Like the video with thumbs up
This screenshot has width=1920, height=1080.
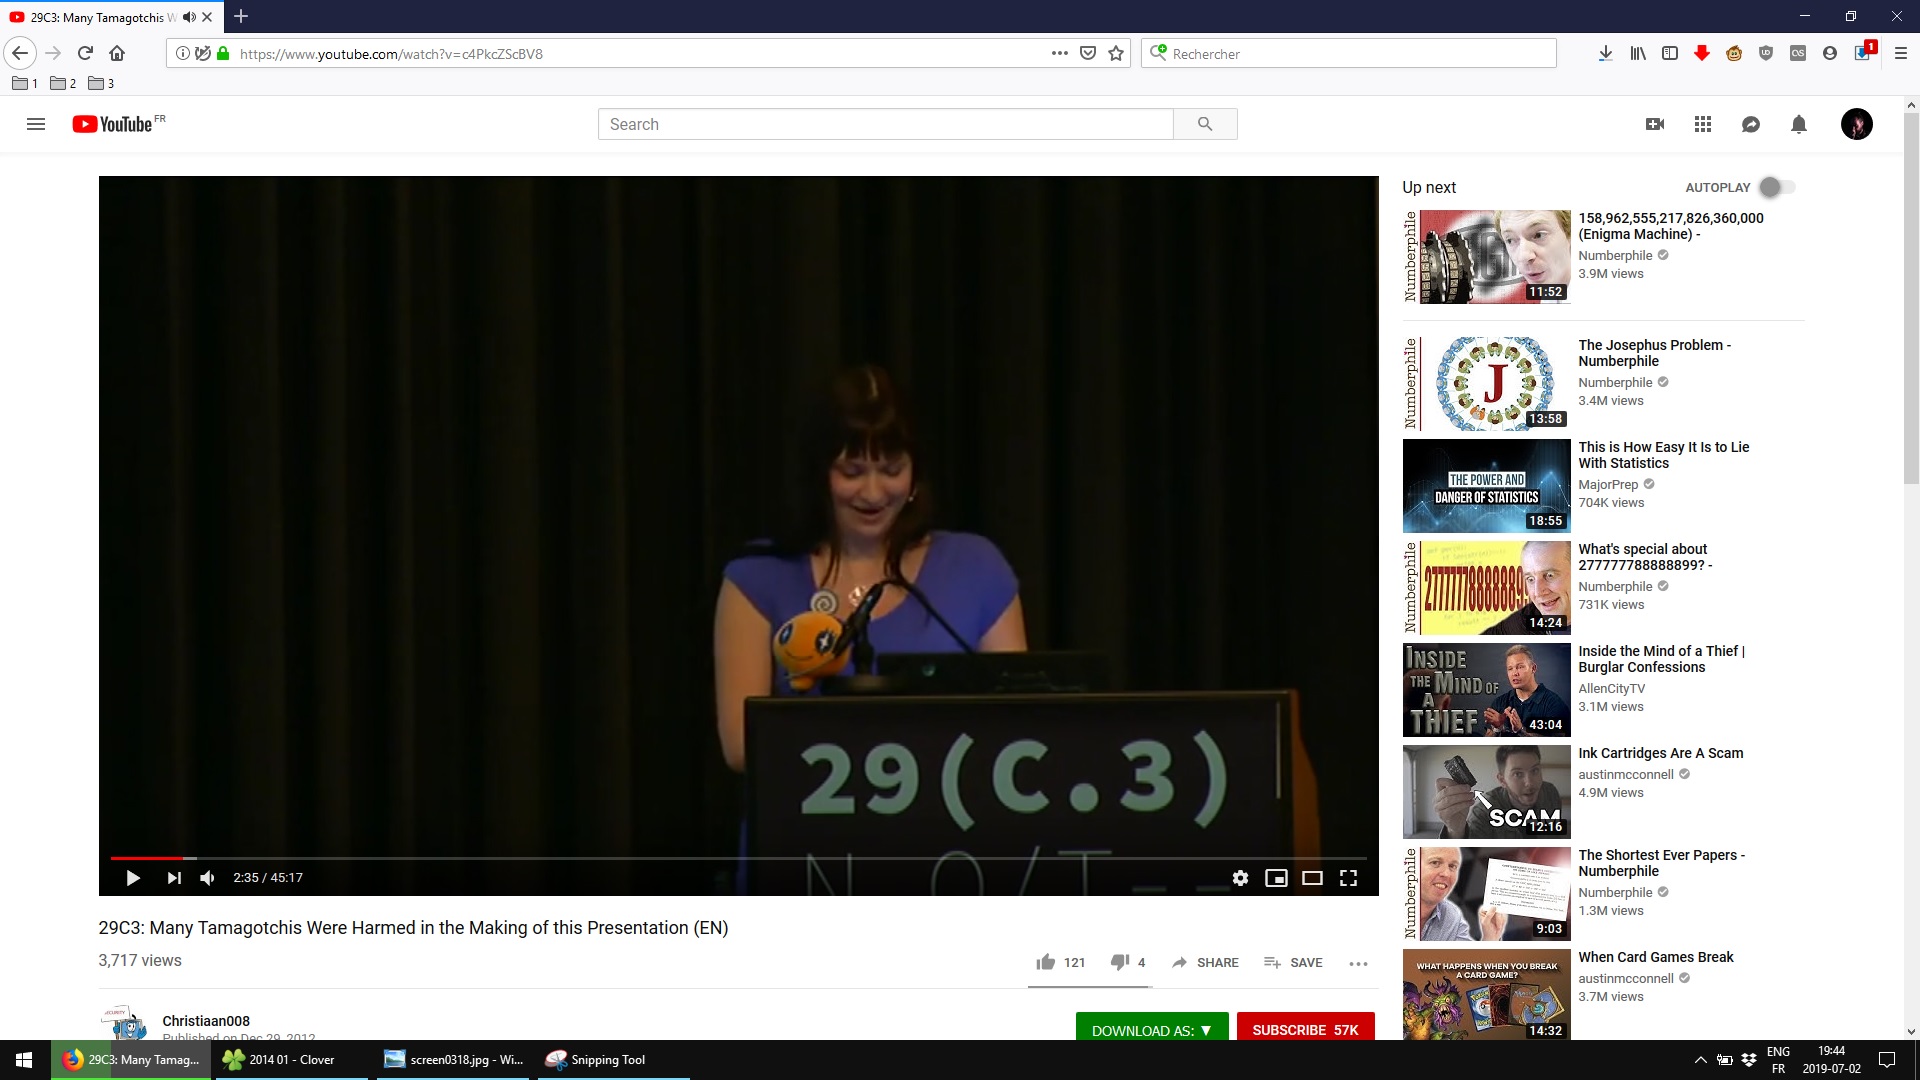[x=1046, y=962]
